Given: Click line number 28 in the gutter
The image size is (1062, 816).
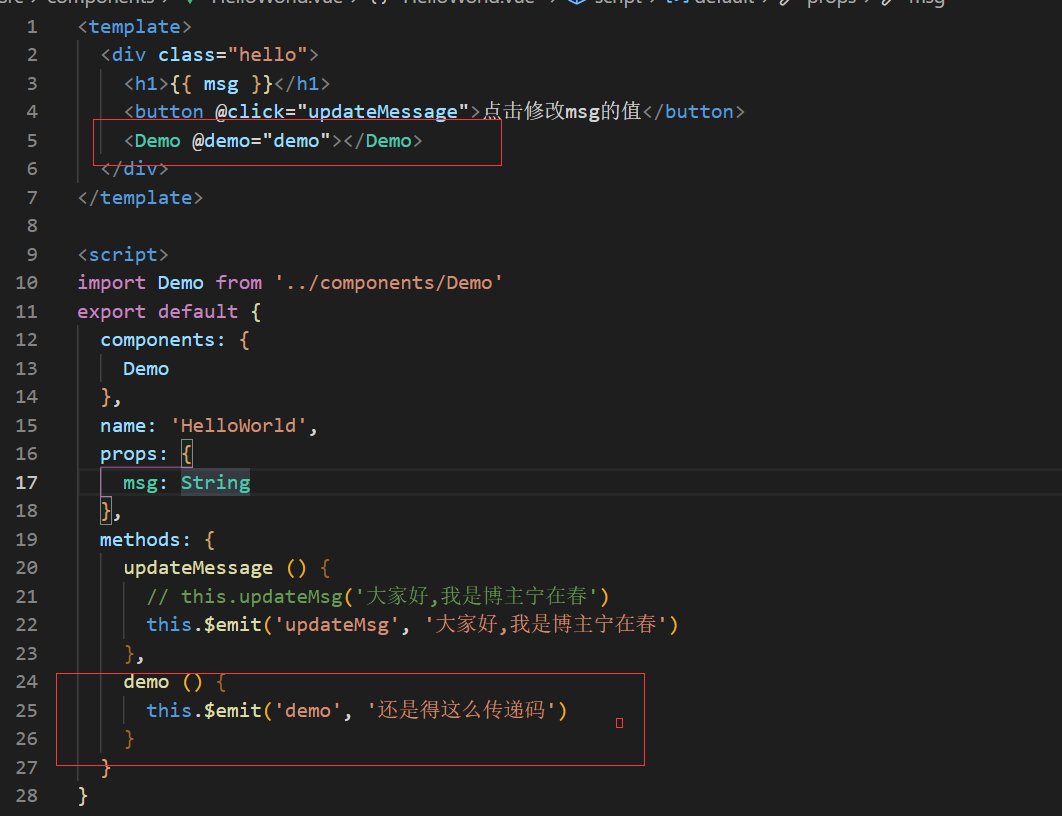Looking at the screenshot, I should click(26, 795).
